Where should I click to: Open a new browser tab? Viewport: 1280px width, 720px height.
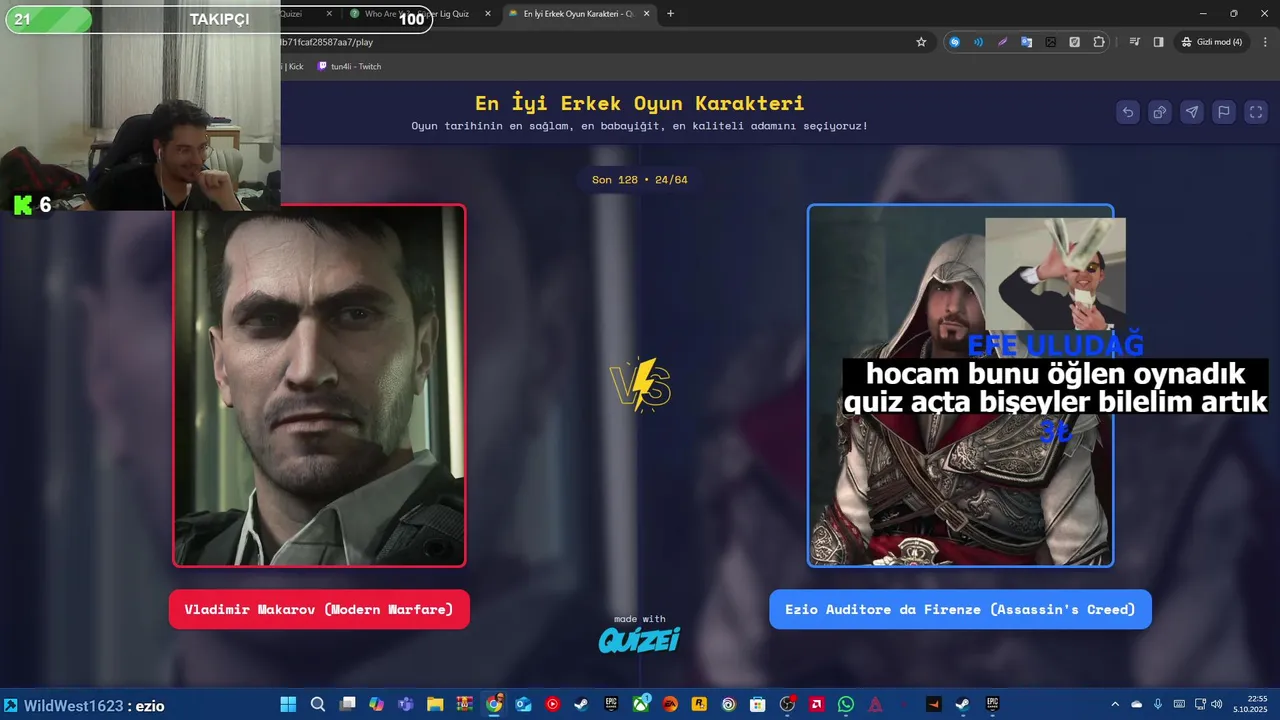[x=670, y=14]
